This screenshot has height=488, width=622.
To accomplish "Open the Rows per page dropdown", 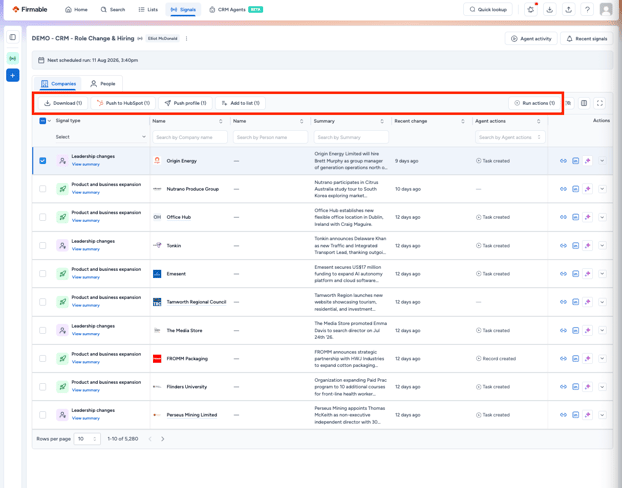I will (x=87, y=439).
